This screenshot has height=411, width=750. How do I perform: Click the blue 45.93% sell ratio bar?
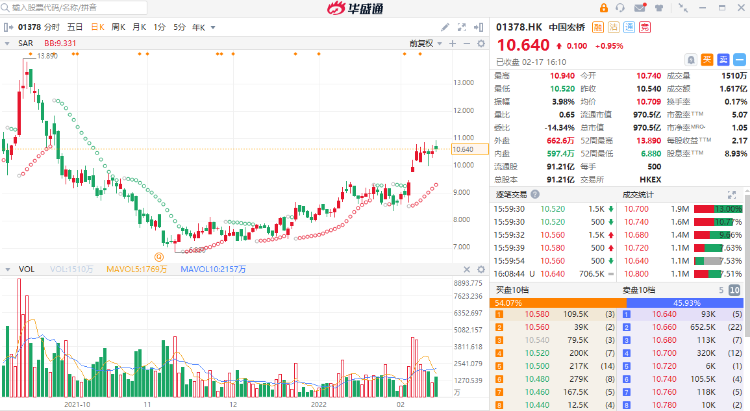point(685,303)
